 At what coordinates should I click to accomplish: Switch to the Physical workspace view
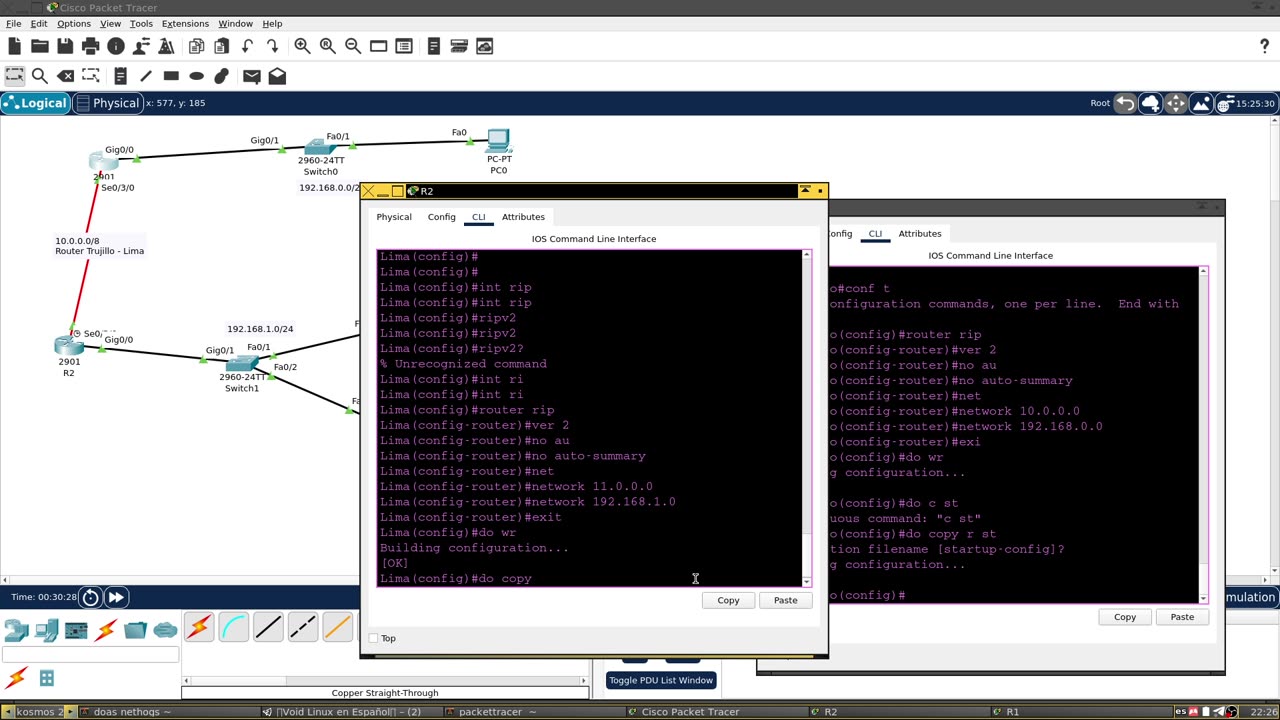click(108, 103)
